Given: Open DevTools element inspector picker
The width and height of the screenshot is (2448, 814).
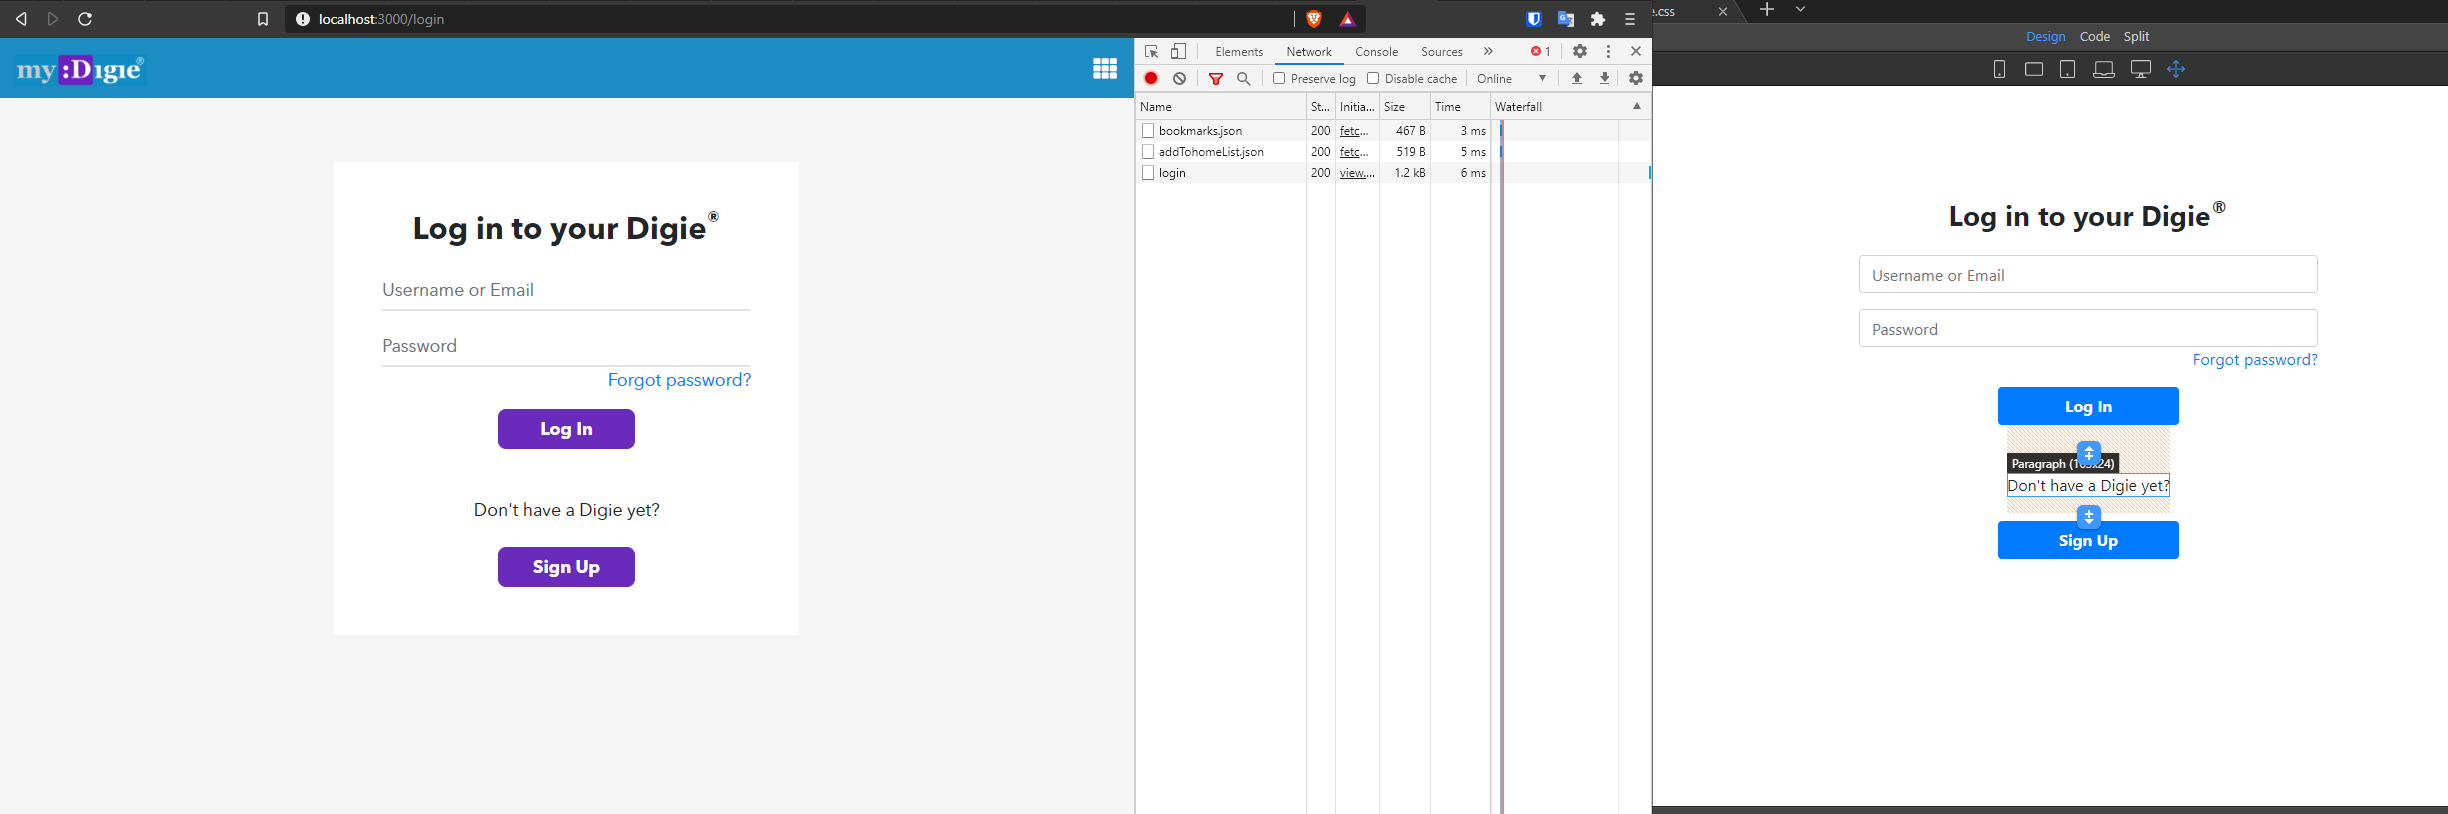Looking at the screenshot, I should [x=1152, y=51].
